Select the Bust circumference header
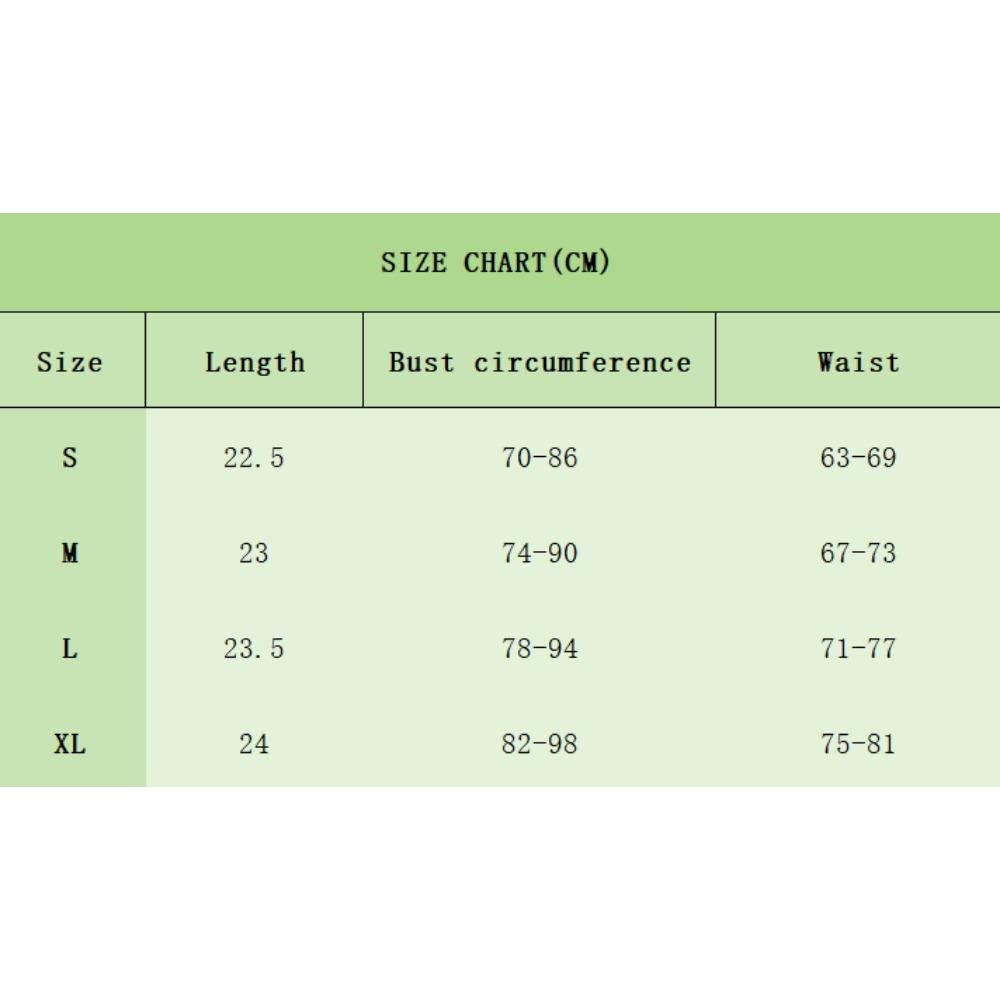This screenshot has height=1000, width=1000. click(540, 362)
